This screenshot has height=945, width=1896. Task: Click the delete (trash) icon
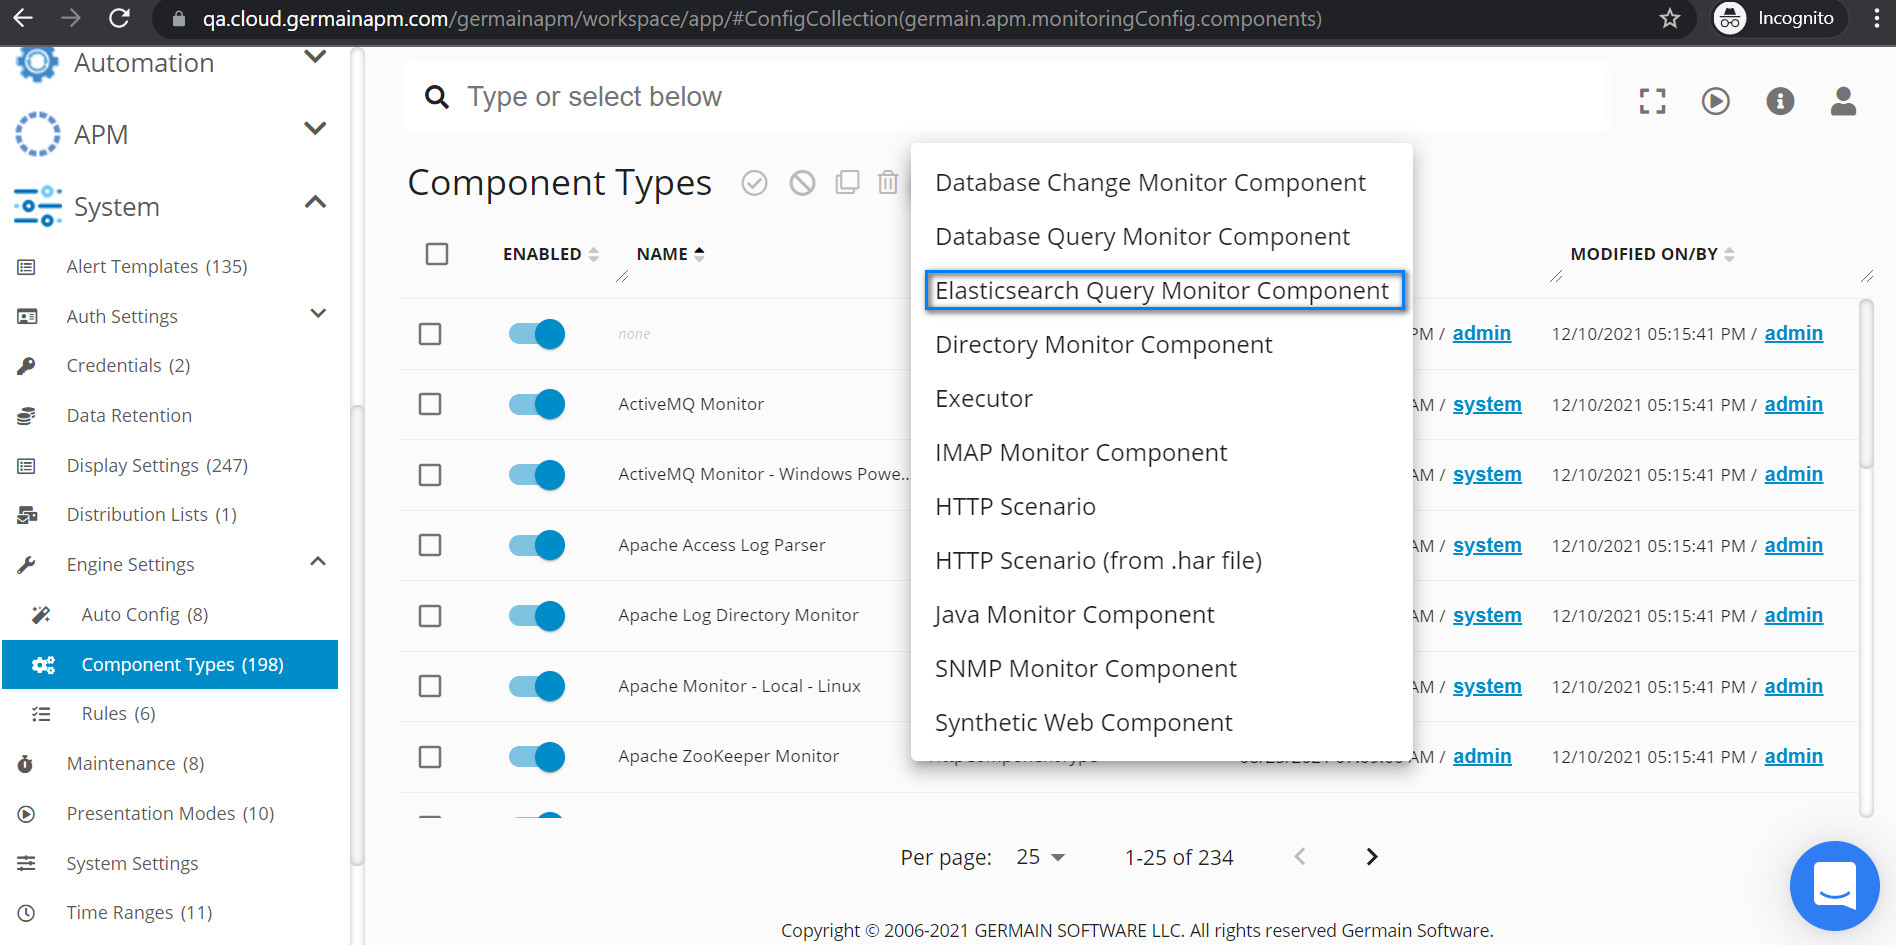tap(888, 183)
